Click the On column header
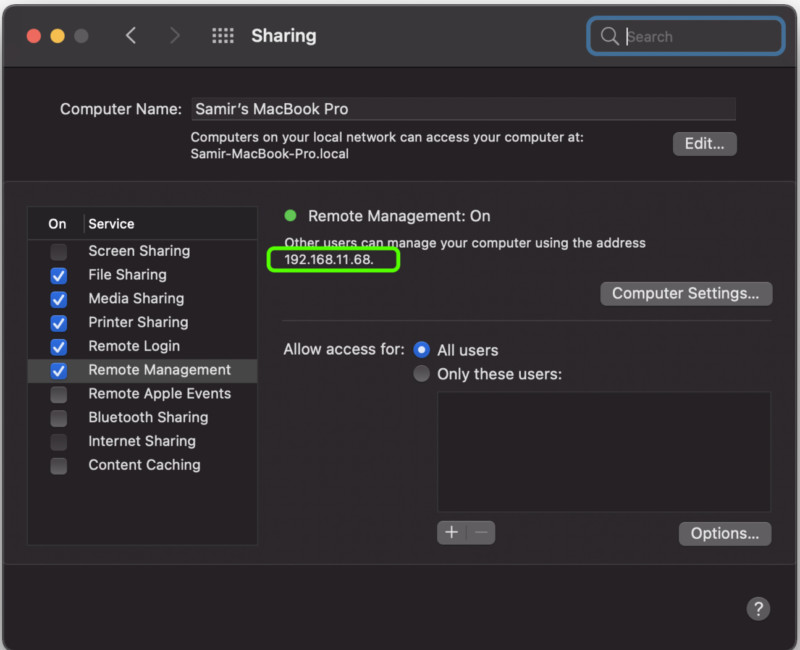This screenshot has height=650, width=800. (x=57, y=224)
